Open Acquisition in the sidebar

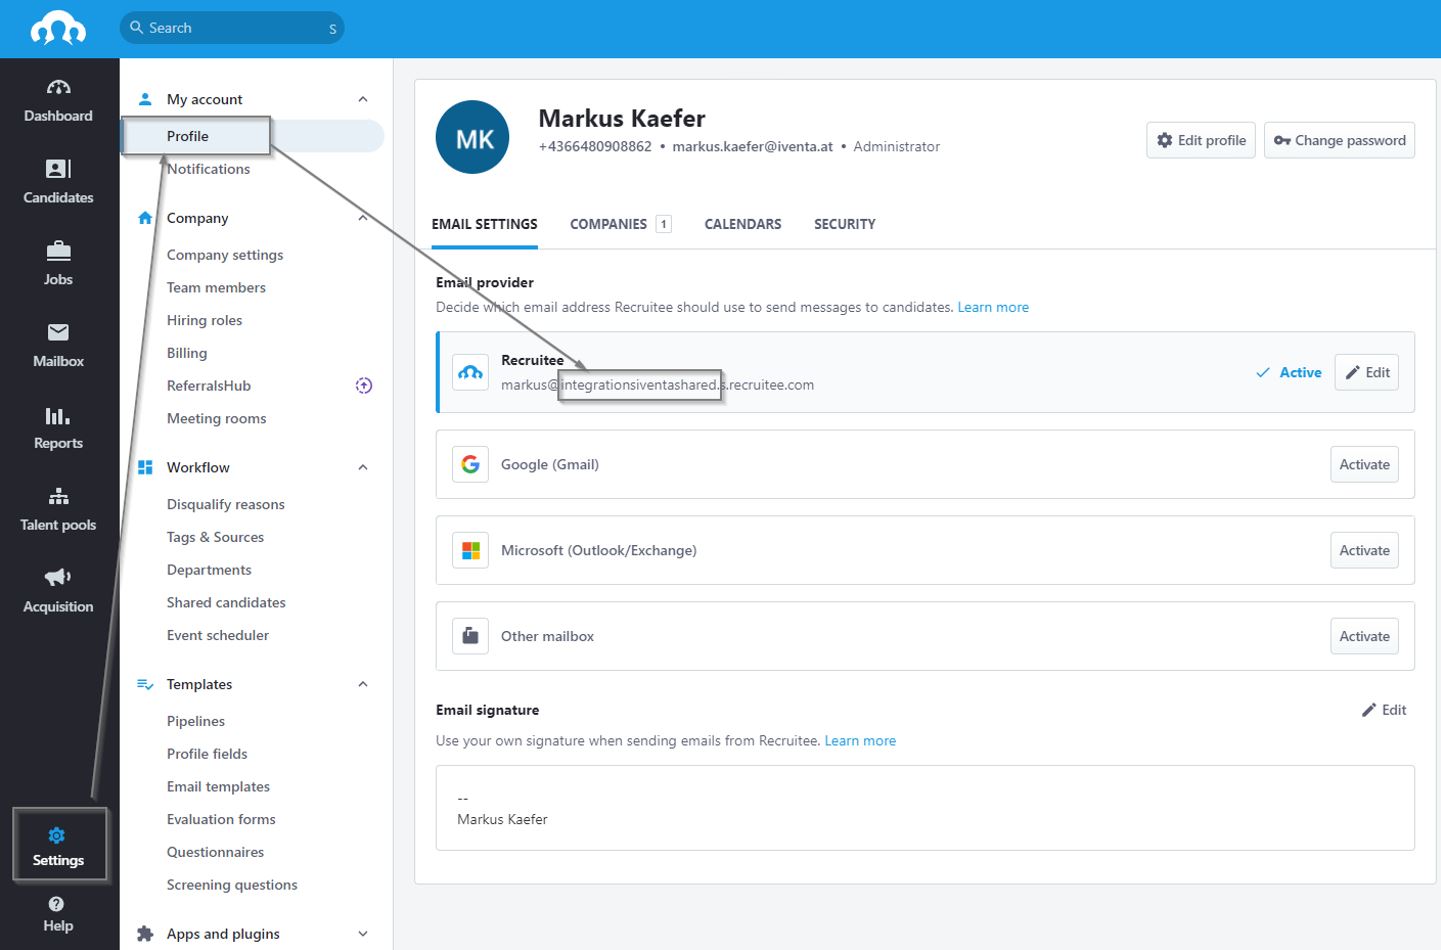[58, 592]
